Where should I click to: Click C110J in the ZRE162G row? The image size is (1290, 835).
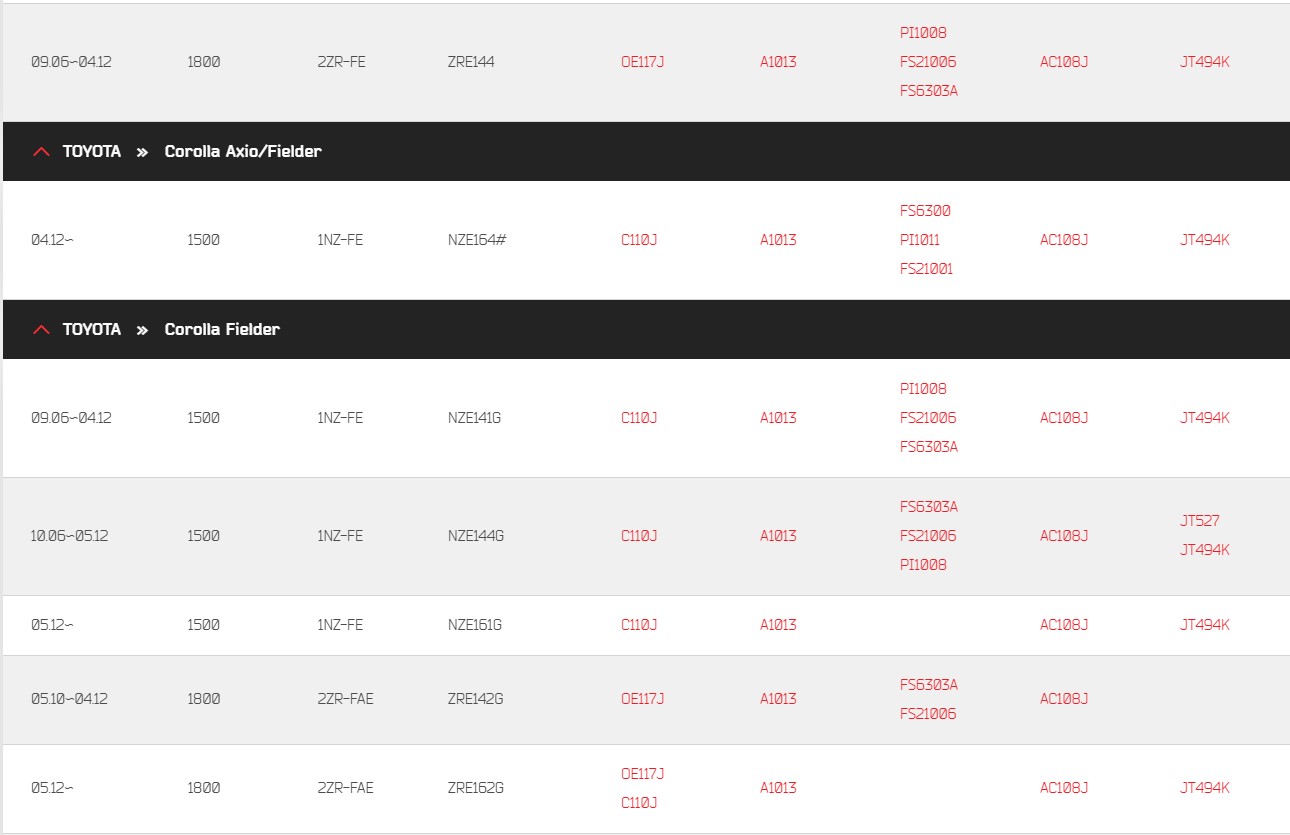(x=639, y=803)
